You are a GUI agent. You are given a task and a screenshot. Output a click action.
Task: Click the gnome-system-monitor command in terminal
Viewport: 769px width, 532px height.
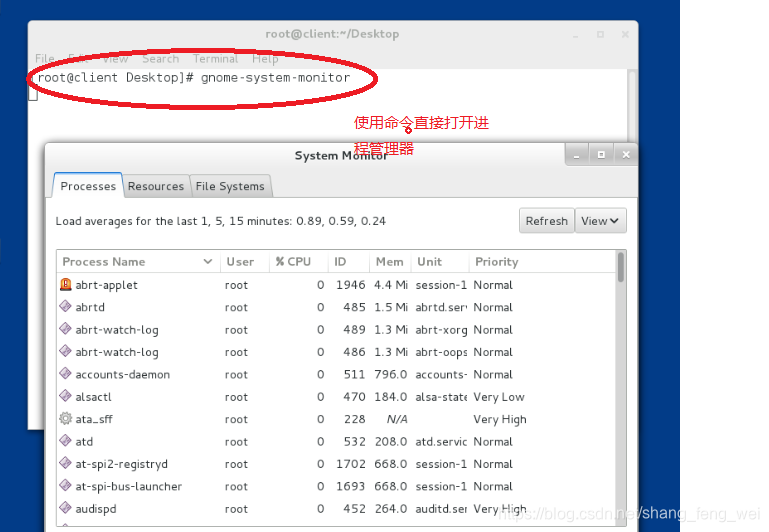tap(275, 78)
